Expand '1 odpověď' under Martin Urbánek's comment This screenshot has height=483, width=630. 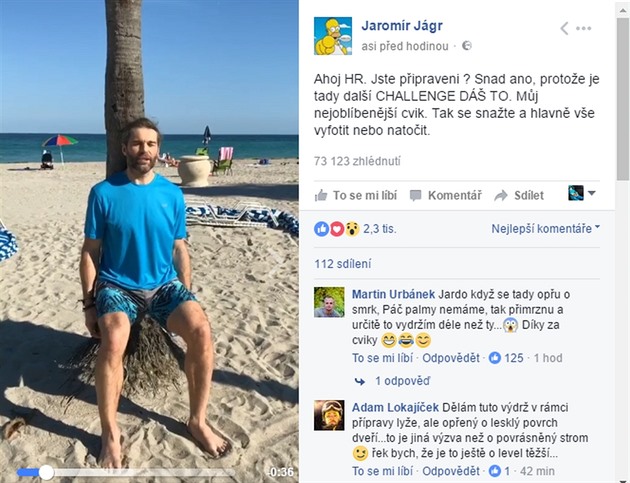tap(402, 381)
